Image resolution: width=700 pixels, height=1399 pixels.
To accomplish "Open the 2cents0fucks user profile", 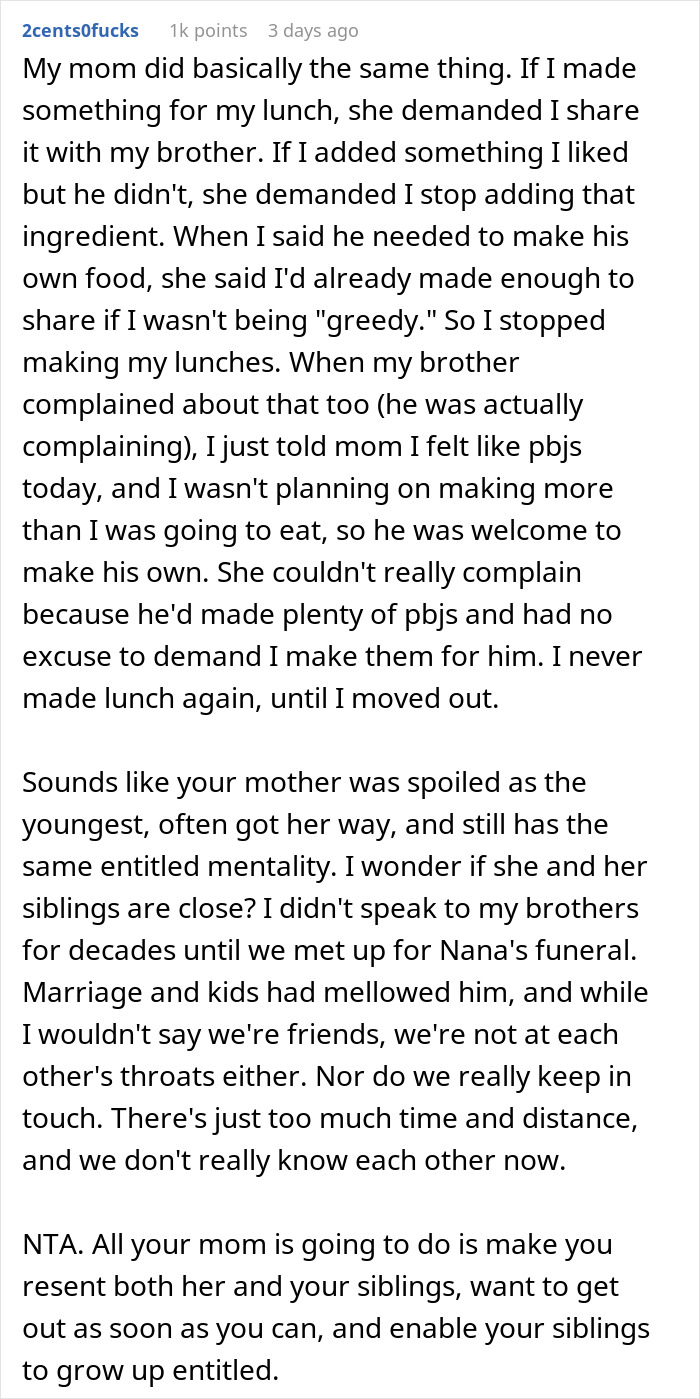I will tap(80, 31).
